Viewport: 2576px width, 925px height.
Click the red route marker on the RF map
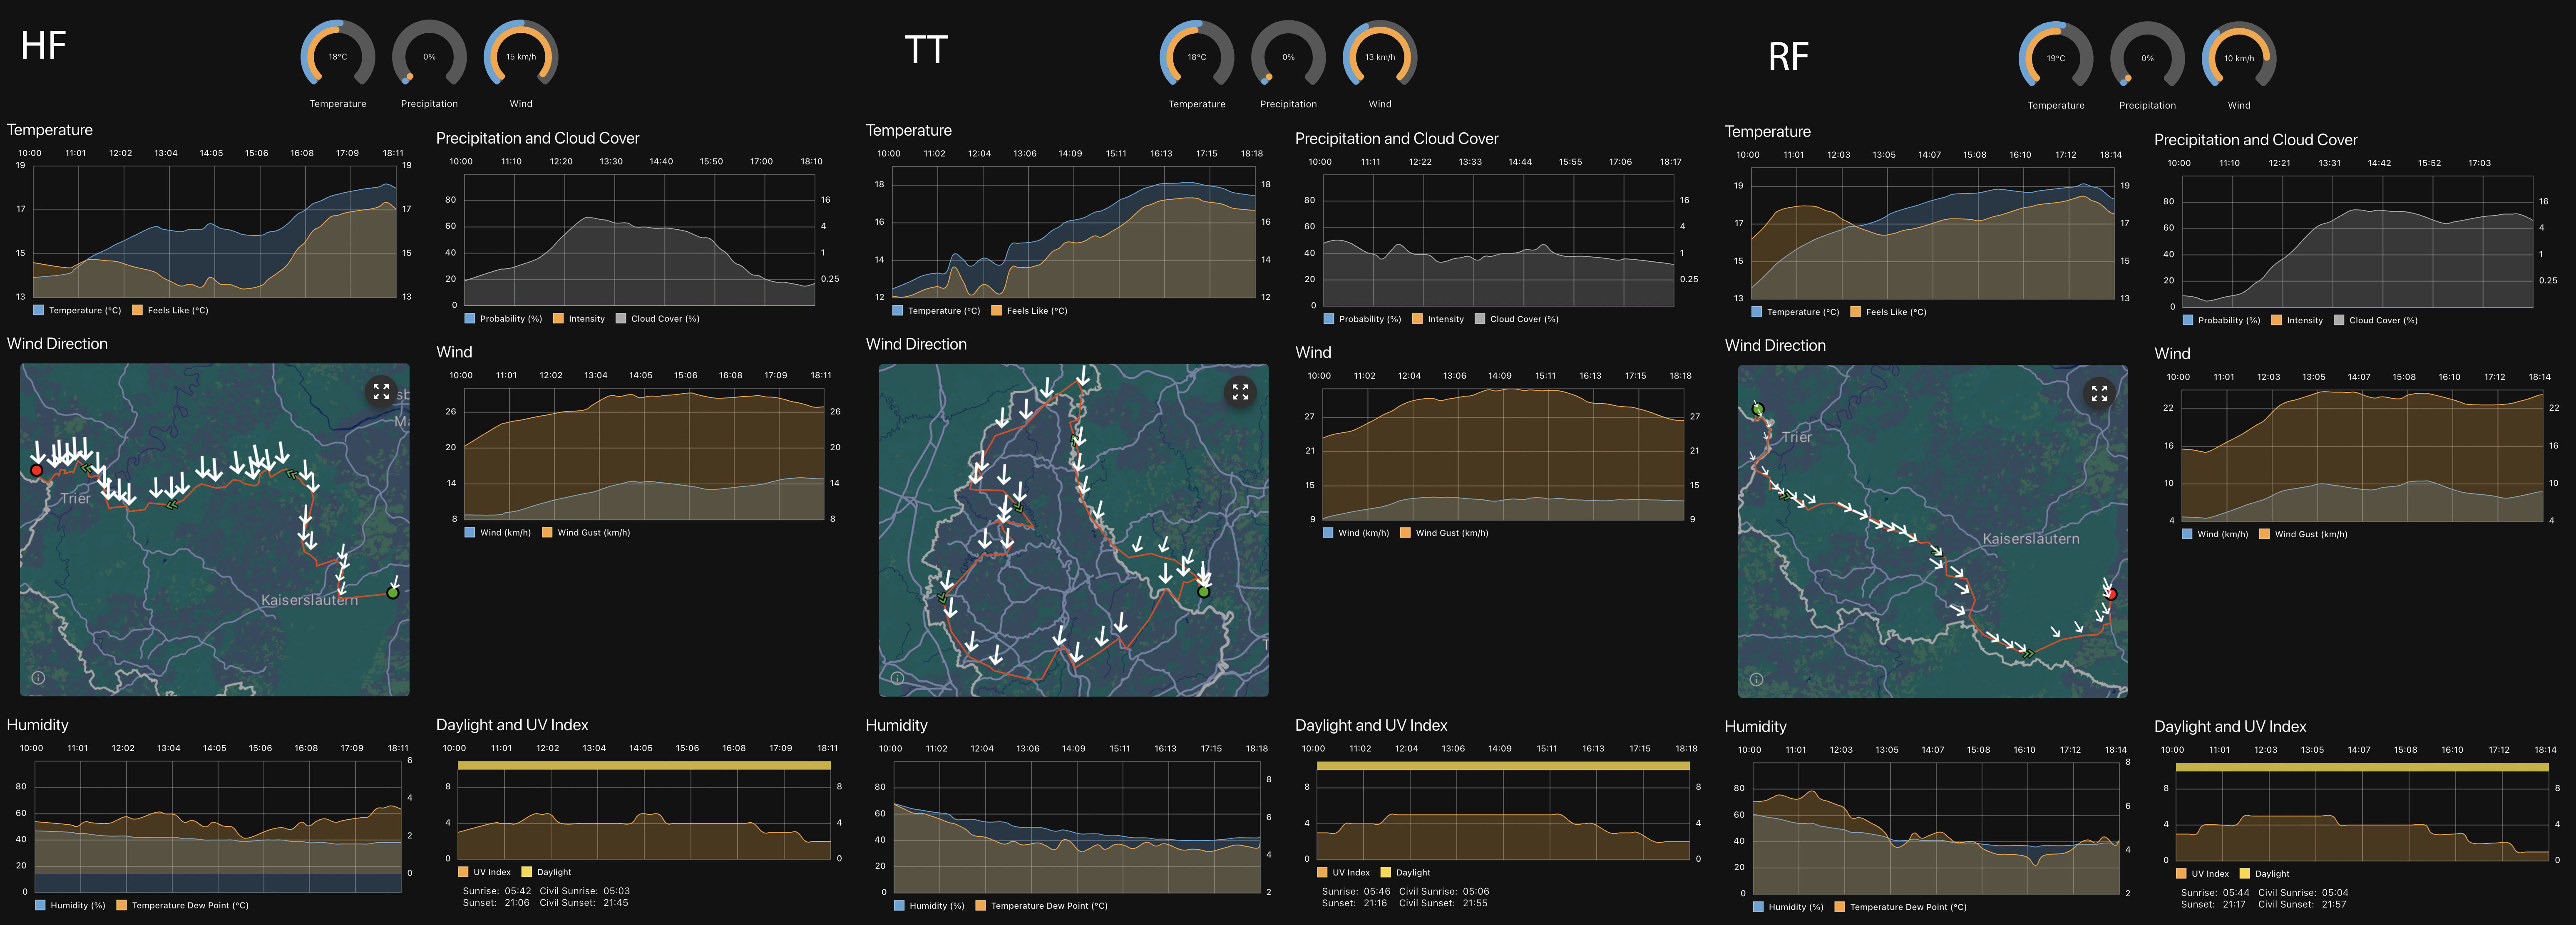(x=2111, y=594)
